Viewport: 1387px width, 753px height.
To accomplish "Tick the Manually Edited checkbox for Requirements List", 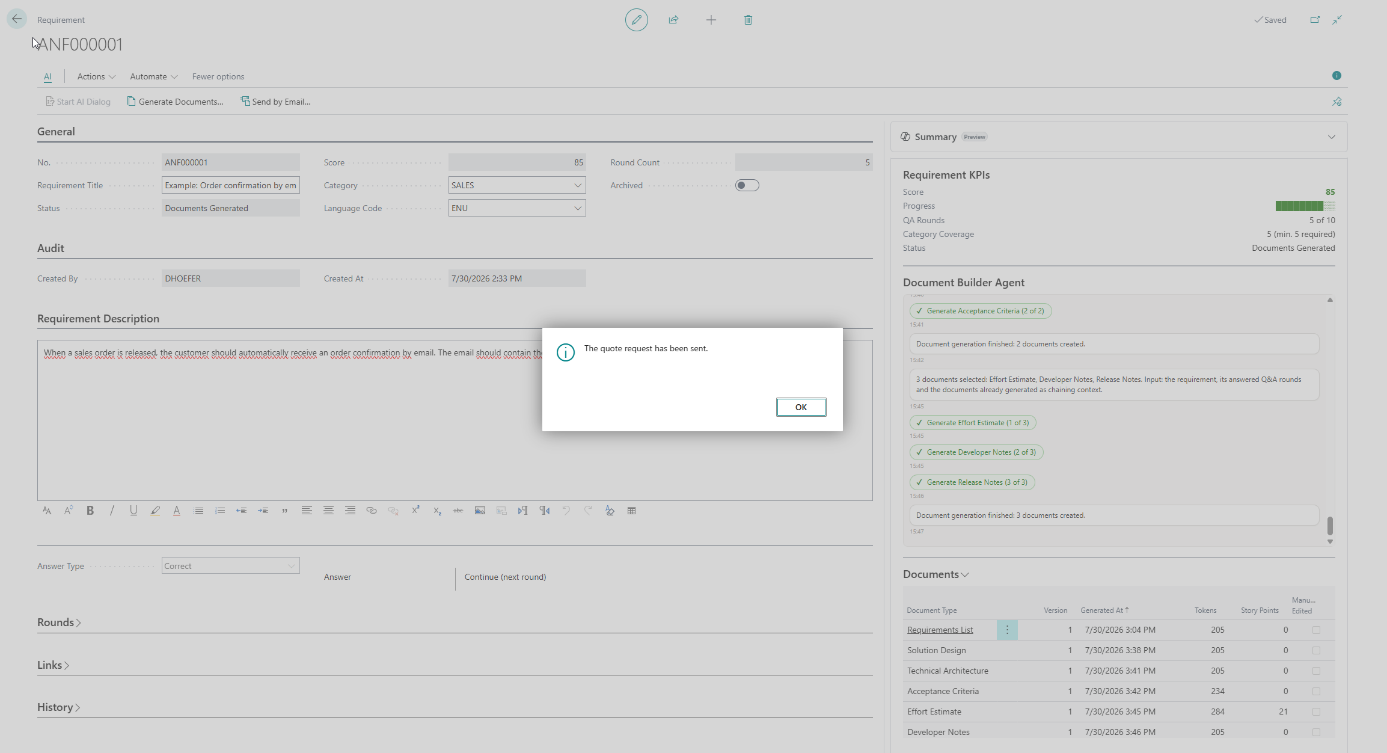I will pyautogui.click(x=1316, y=630).
